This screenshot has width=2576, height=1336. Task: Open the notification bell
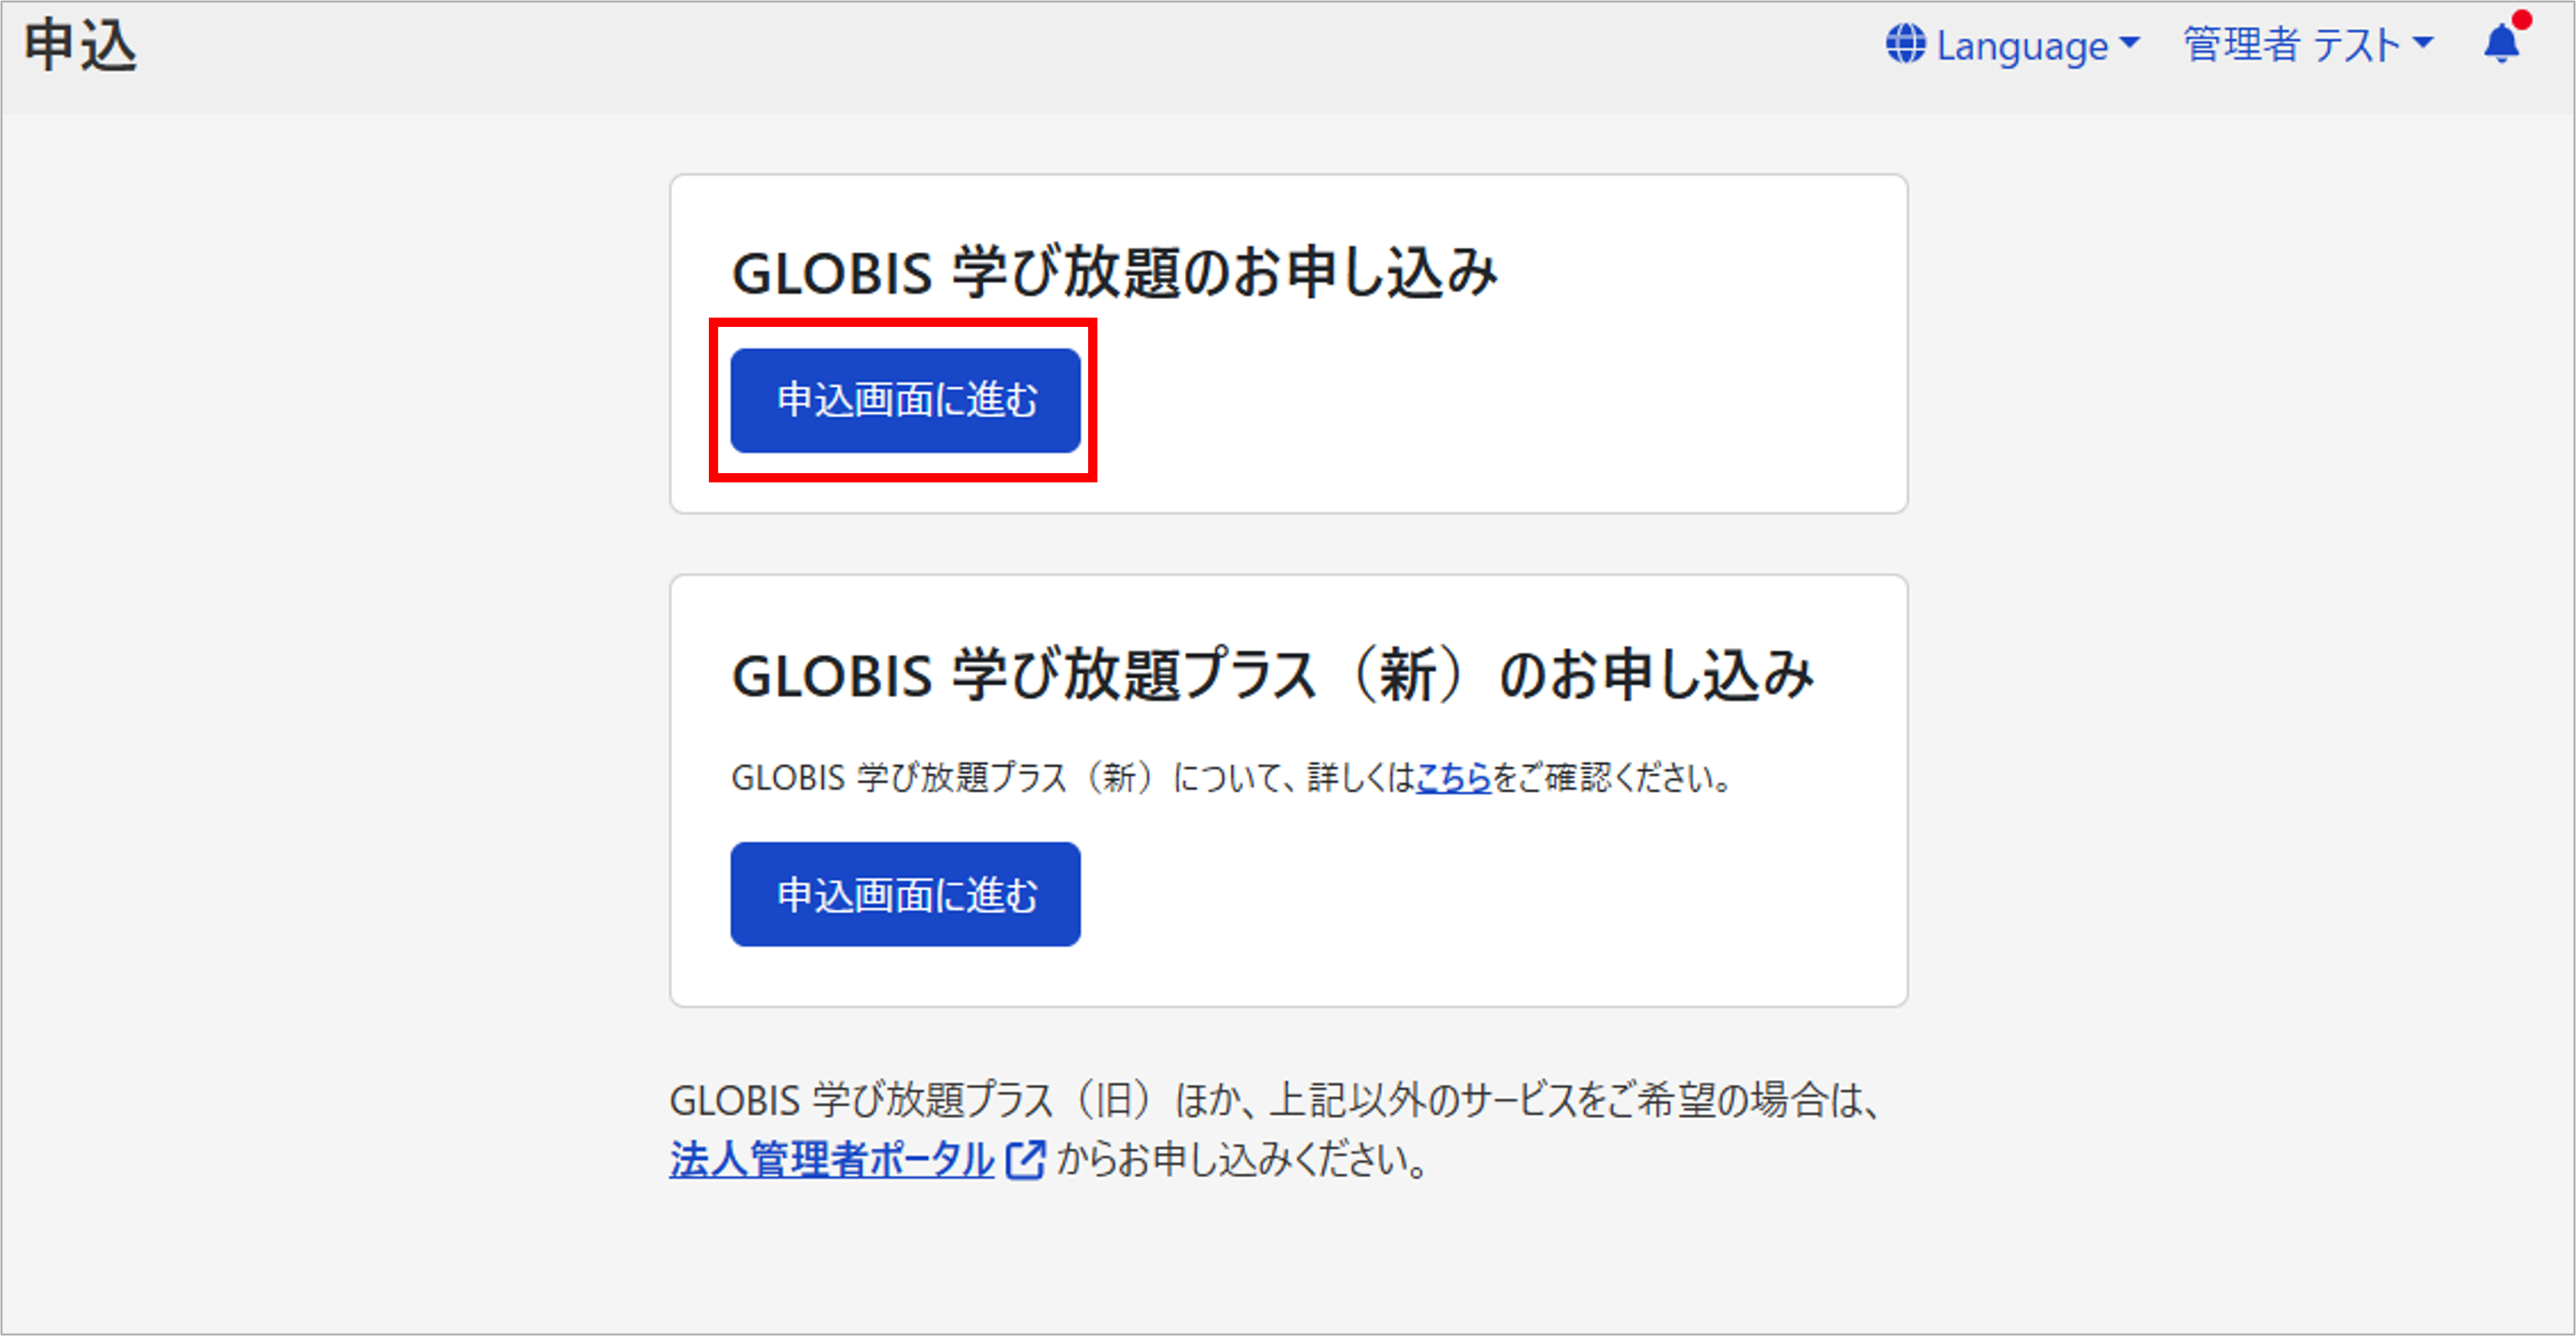pos(2501,45)
